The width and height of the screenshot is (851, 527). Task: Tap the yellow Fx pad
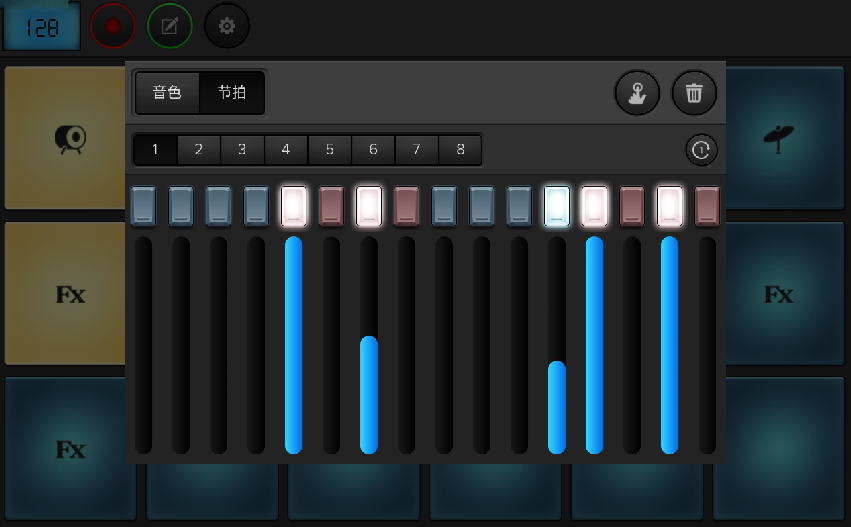[69, 294]
